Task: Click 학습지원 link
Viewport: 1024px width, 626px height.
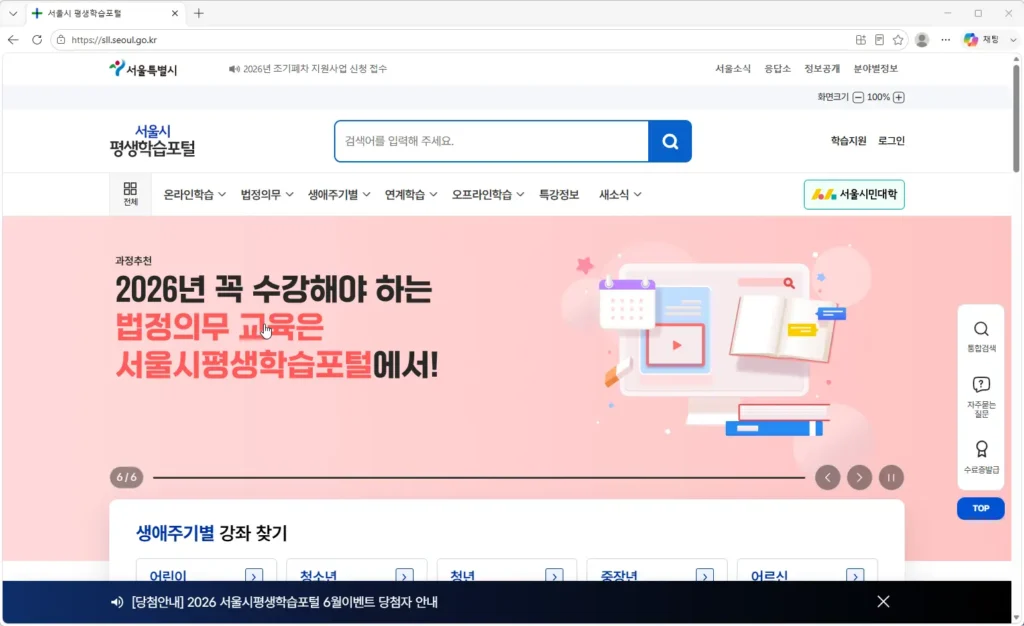Action: tap(848, 140)
